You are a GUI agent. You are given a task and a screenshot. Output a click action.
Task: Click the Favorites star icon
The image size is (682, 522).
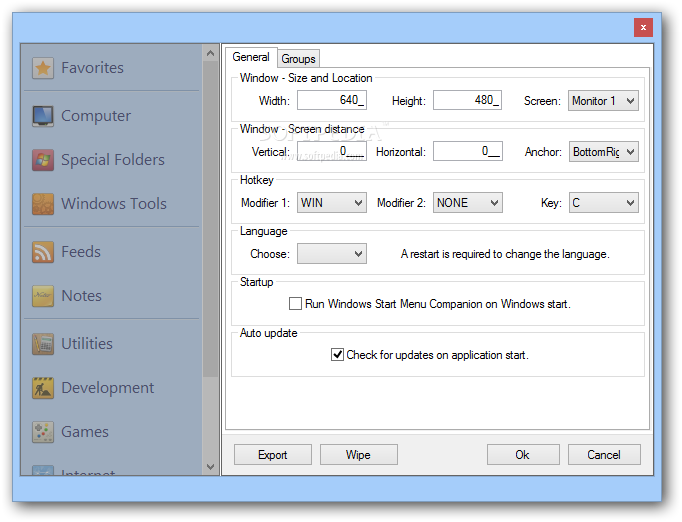[x=43, y=68]
